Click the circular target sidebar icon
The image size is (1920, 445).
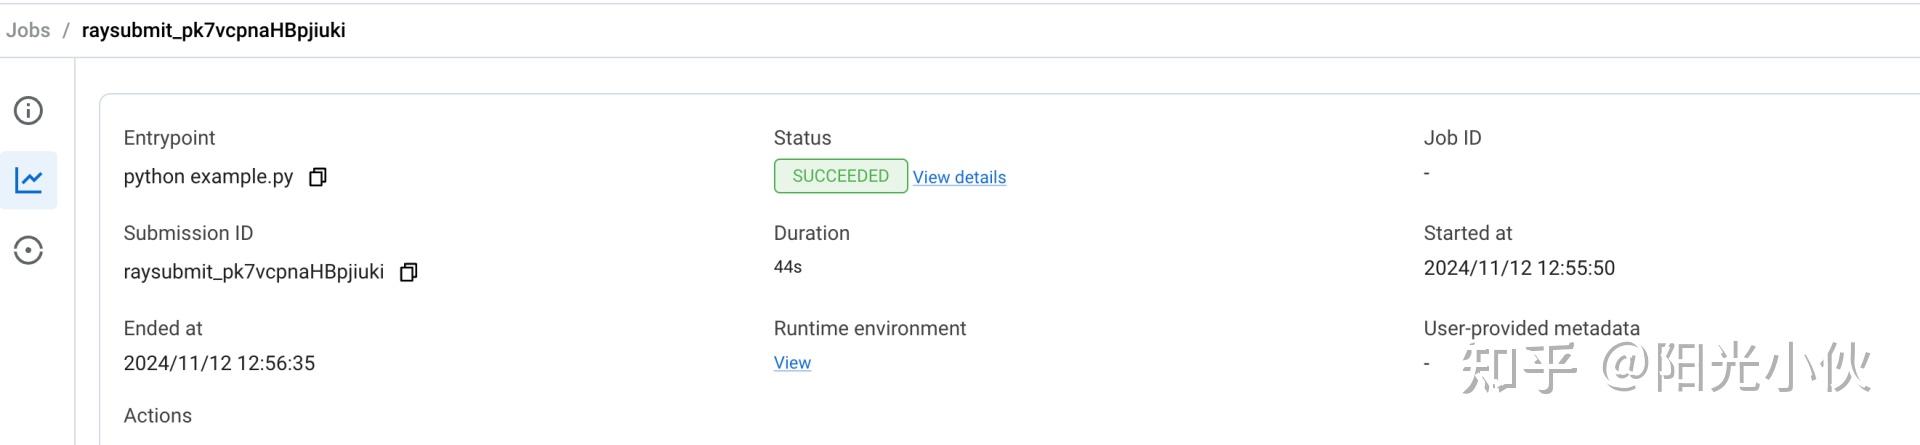click(x=28, y=250)
